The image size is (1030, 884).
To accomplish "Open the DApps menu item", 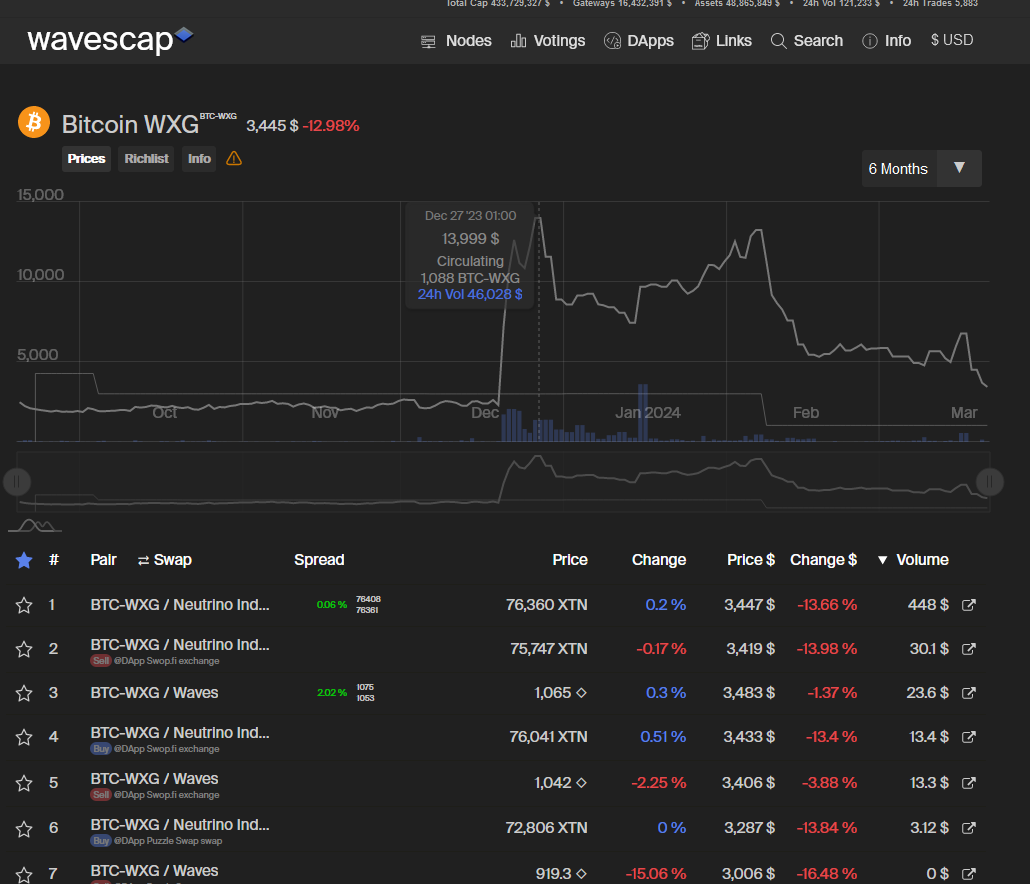I will 638,41.
